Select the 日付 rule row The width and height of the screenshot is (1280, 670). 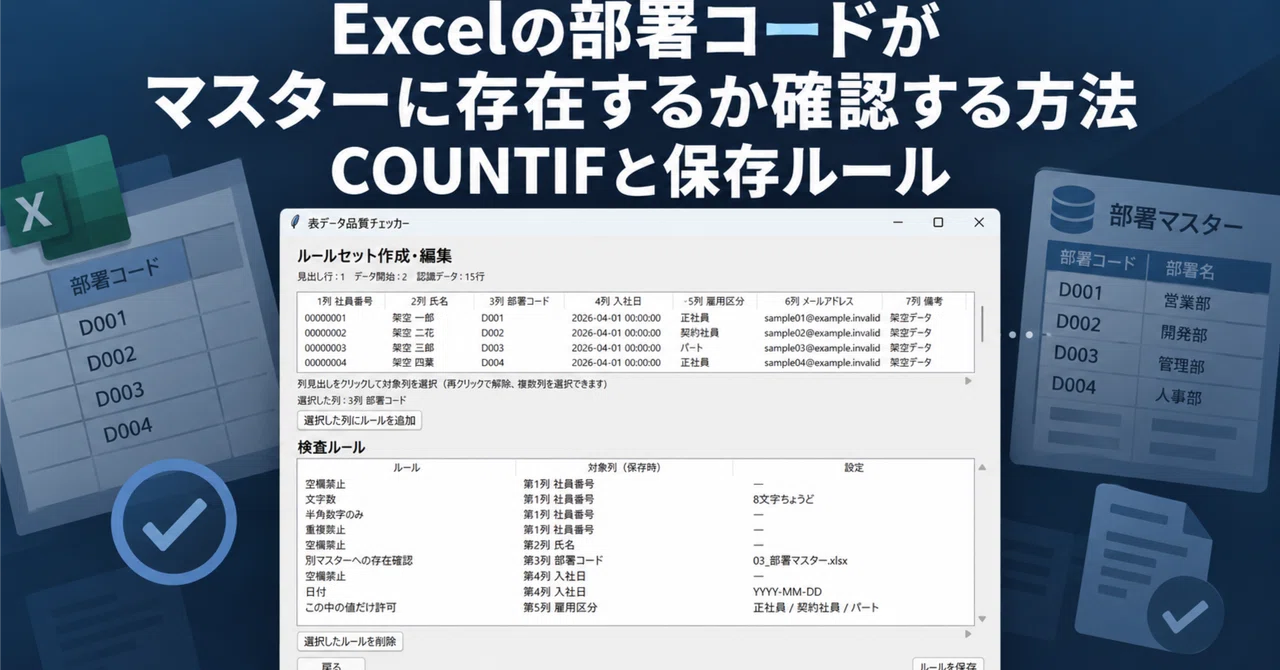(636, 592)
